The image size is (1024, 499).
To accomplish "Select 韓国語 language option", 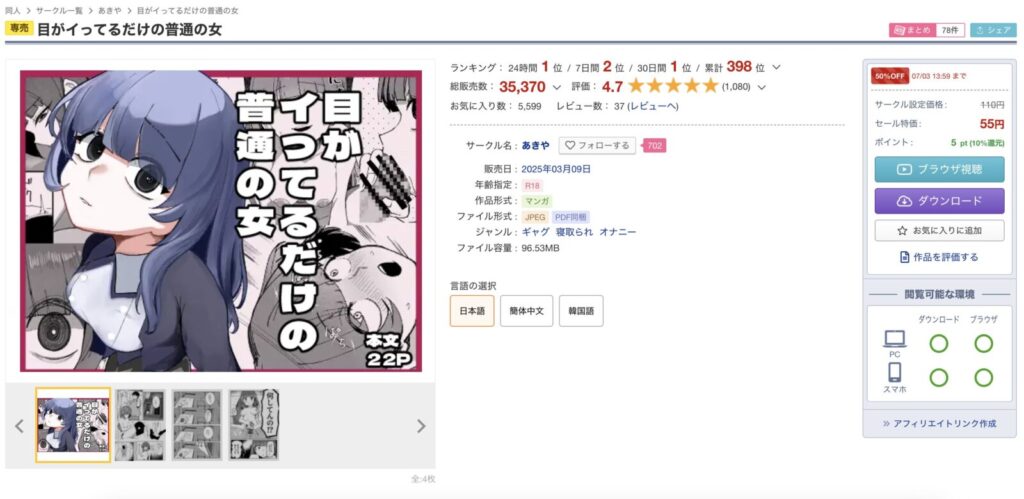I will [581, 311].
